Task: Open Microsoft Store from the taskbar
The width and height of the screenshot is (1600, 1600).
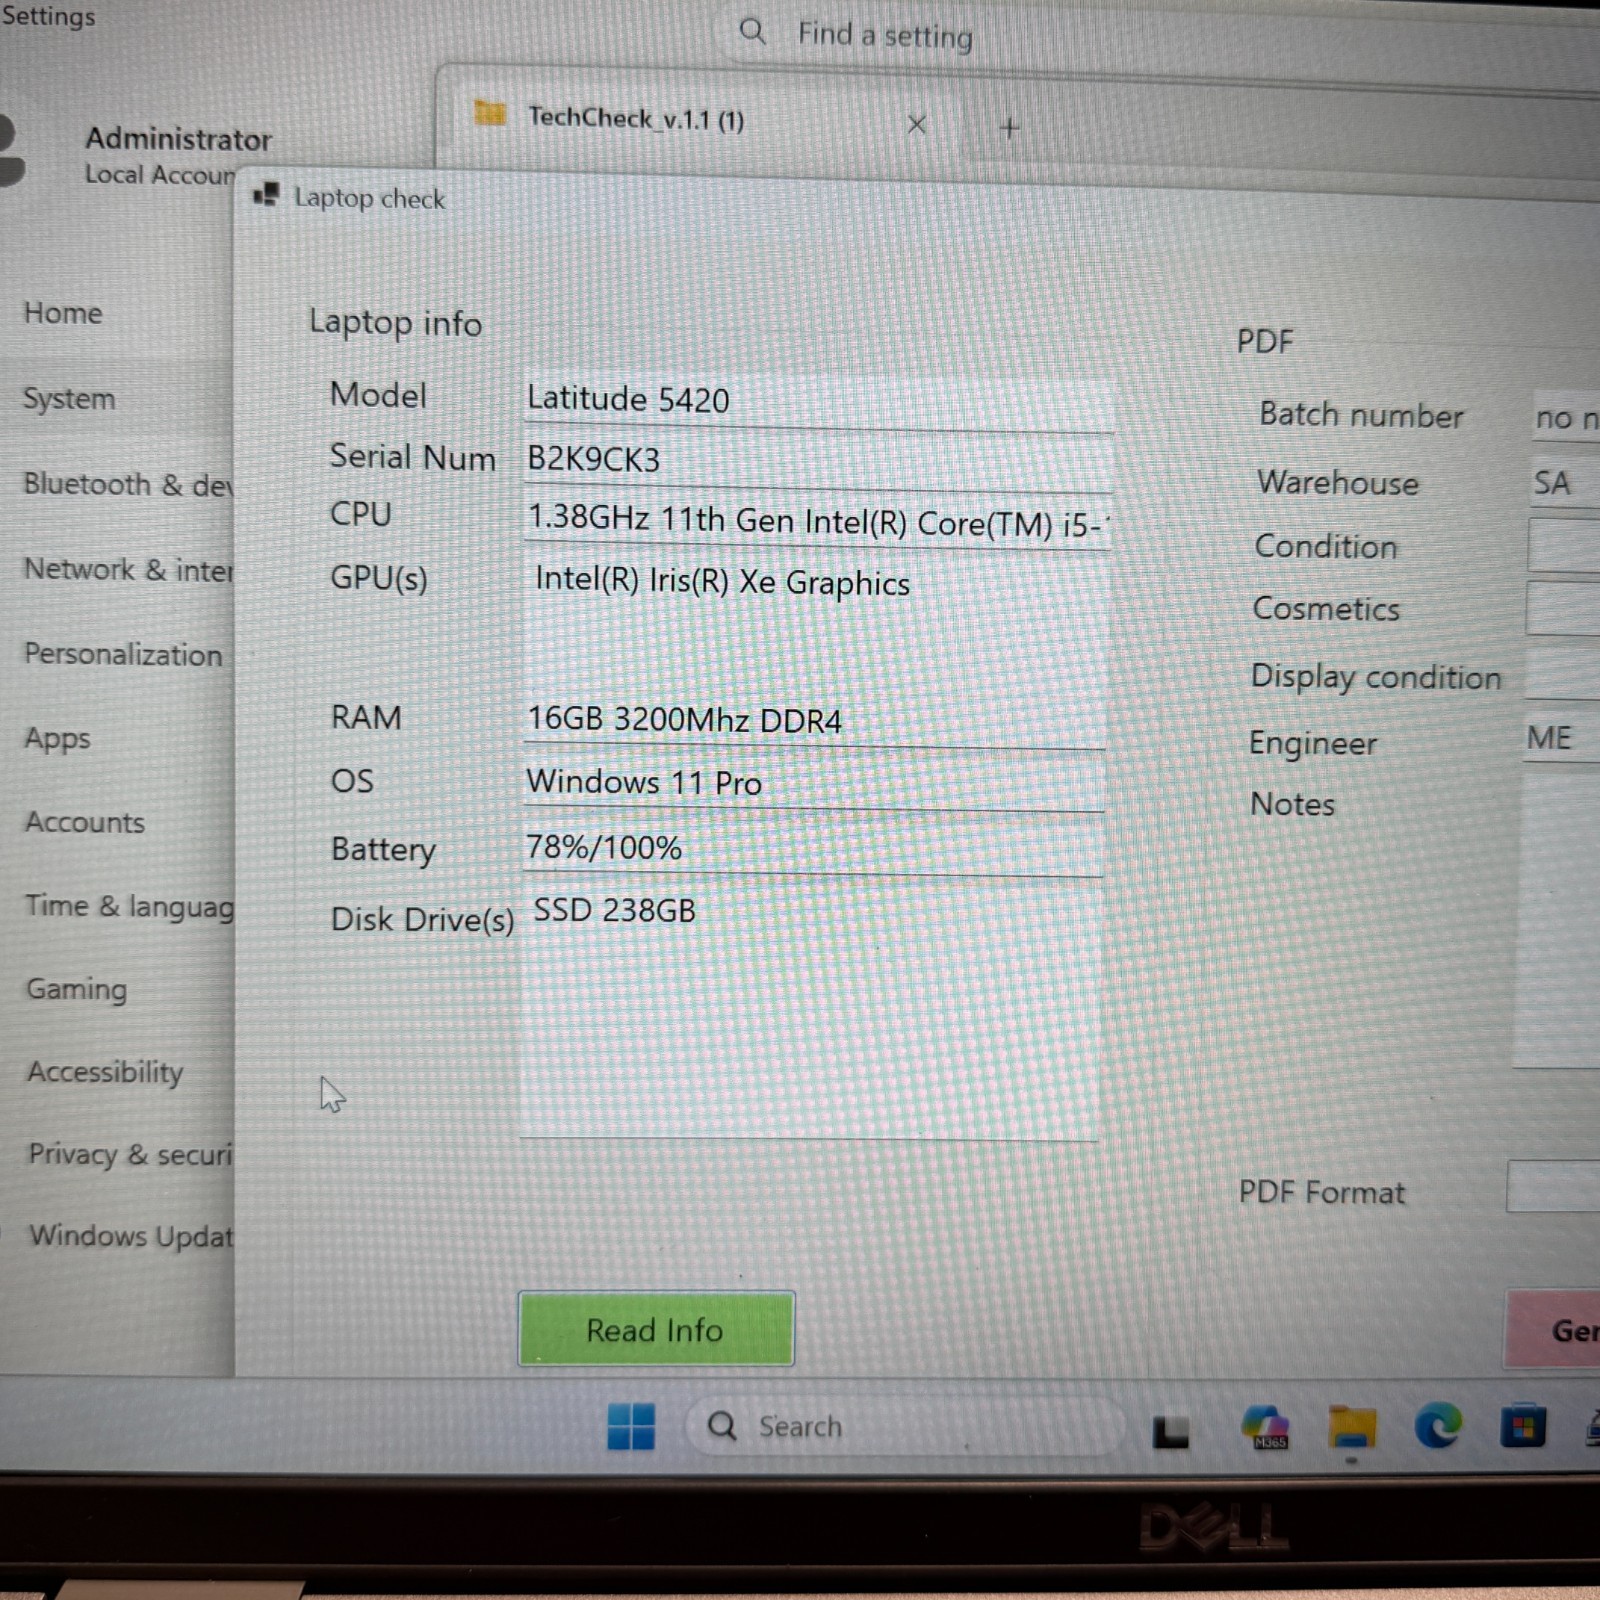Action: (1523, 1427)
